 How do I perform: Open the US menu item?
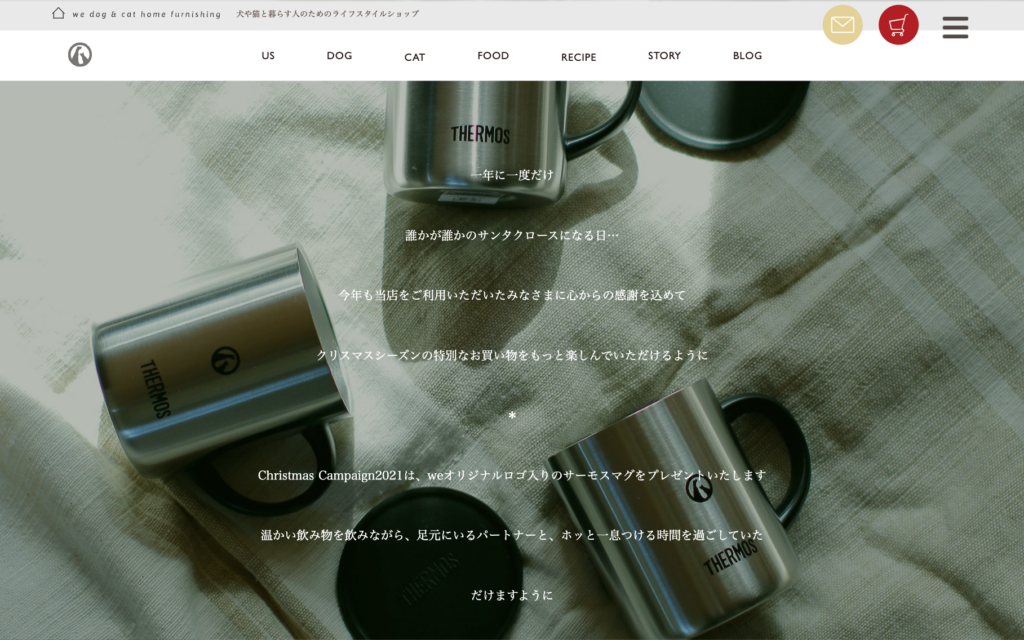click(268, 56)
